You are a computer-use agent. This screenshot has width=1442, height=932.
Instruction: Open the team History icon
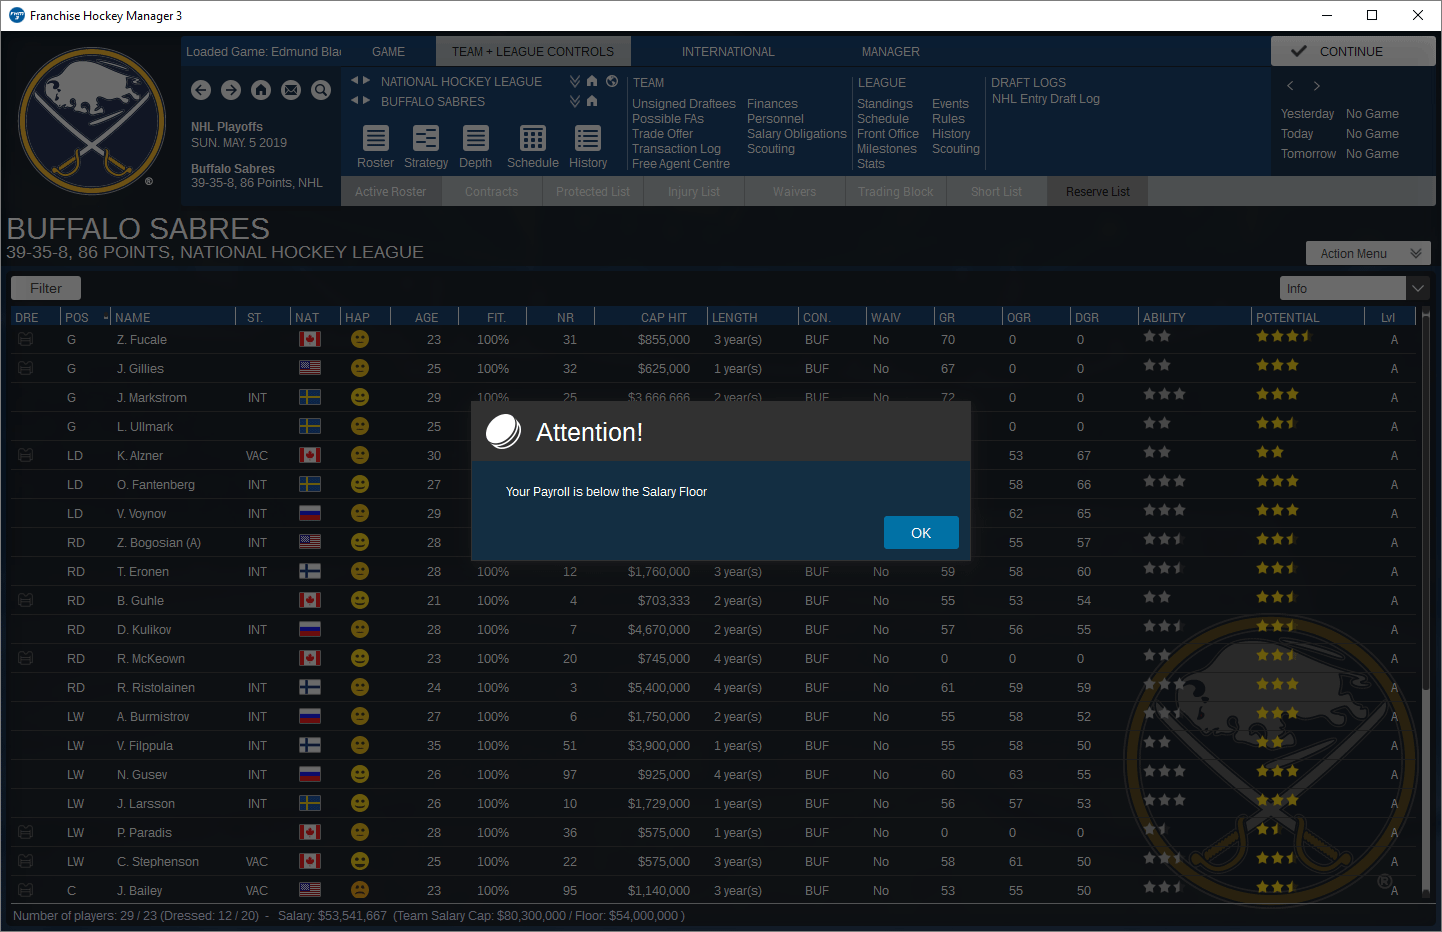(588, 138)
